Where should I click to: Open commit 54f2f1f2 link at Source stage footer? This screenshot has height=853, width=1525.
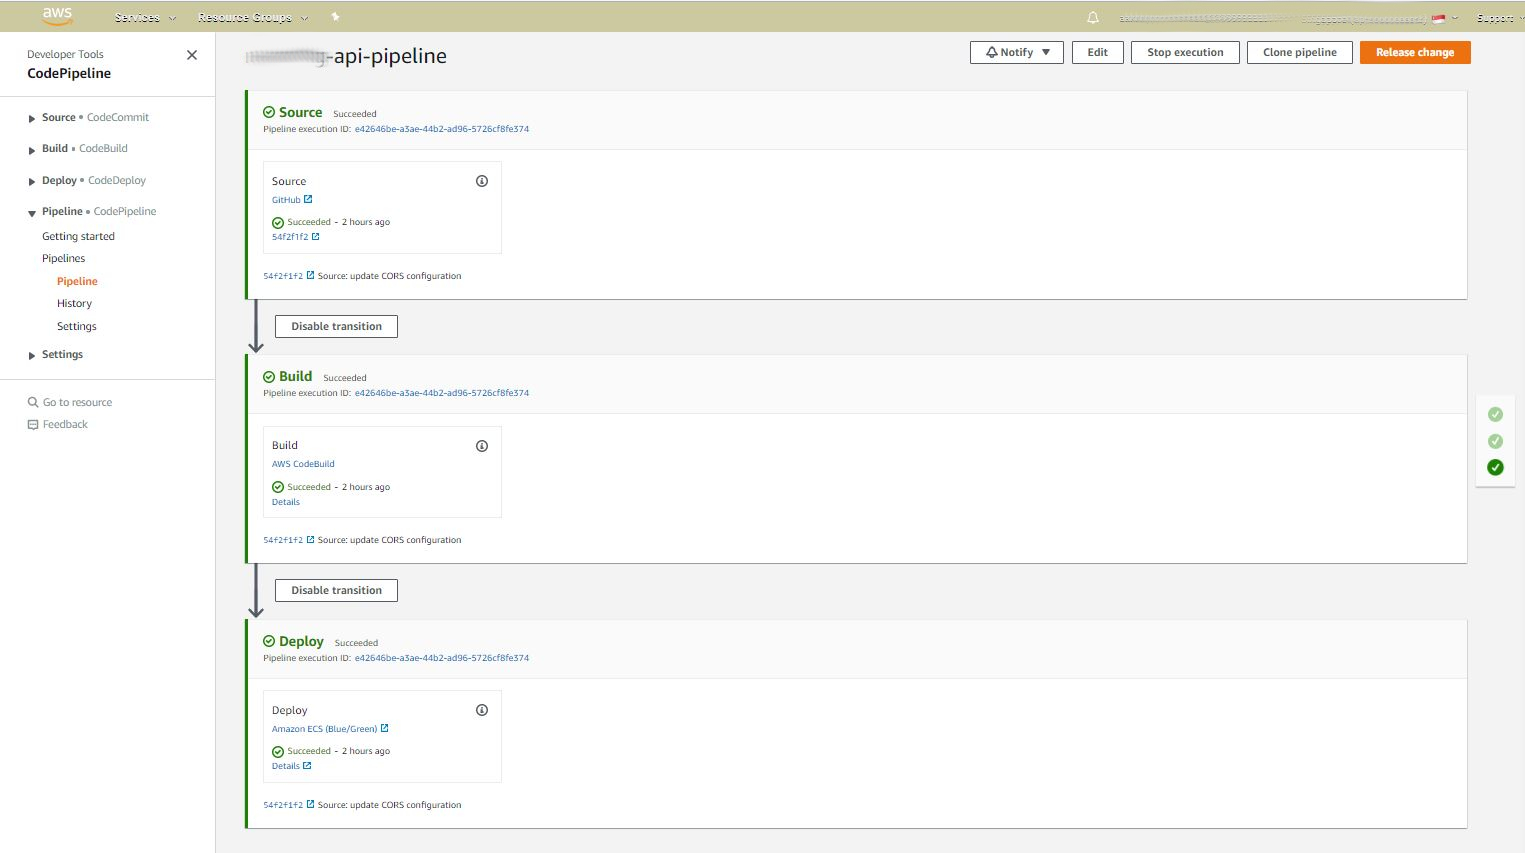tap(283, 276)
